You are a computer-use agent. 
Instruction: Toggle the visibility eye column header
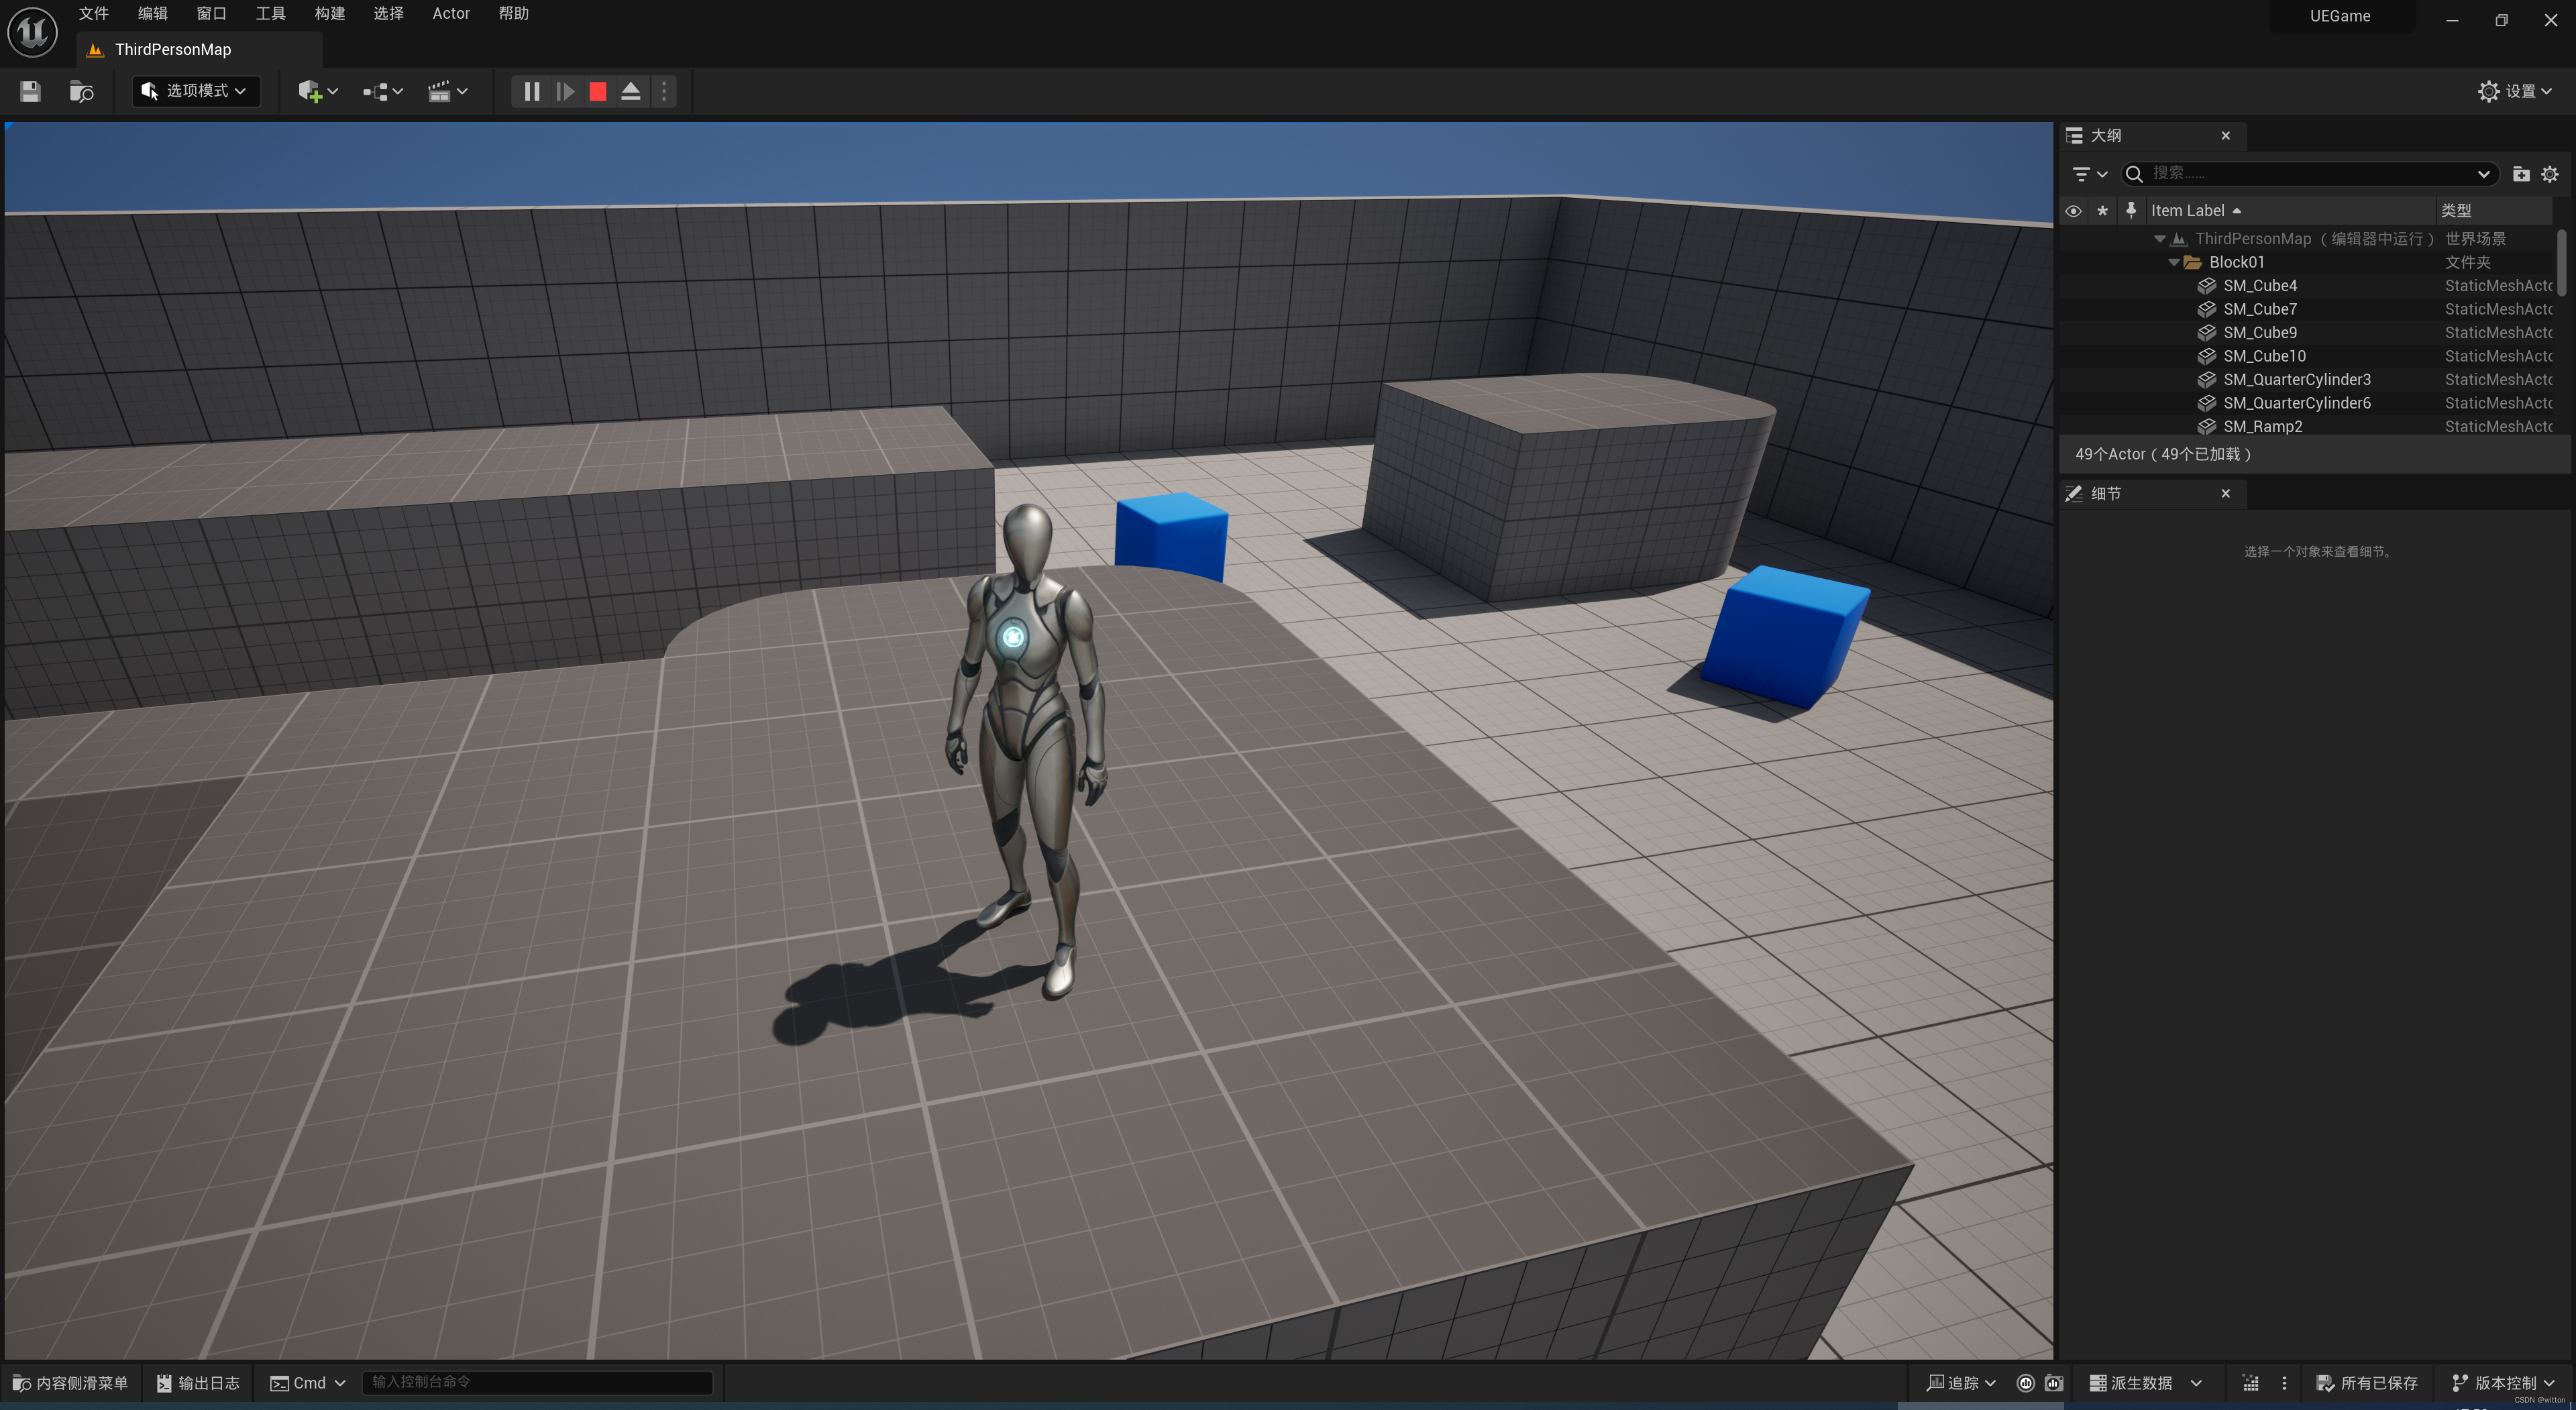2073,211
